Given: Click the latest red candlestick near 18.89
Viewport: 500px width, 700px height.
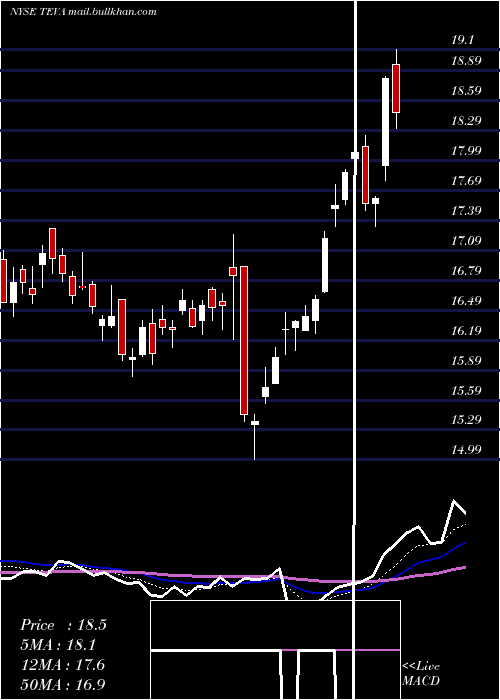Looking at the screenshot, I should tap(396, 88).
